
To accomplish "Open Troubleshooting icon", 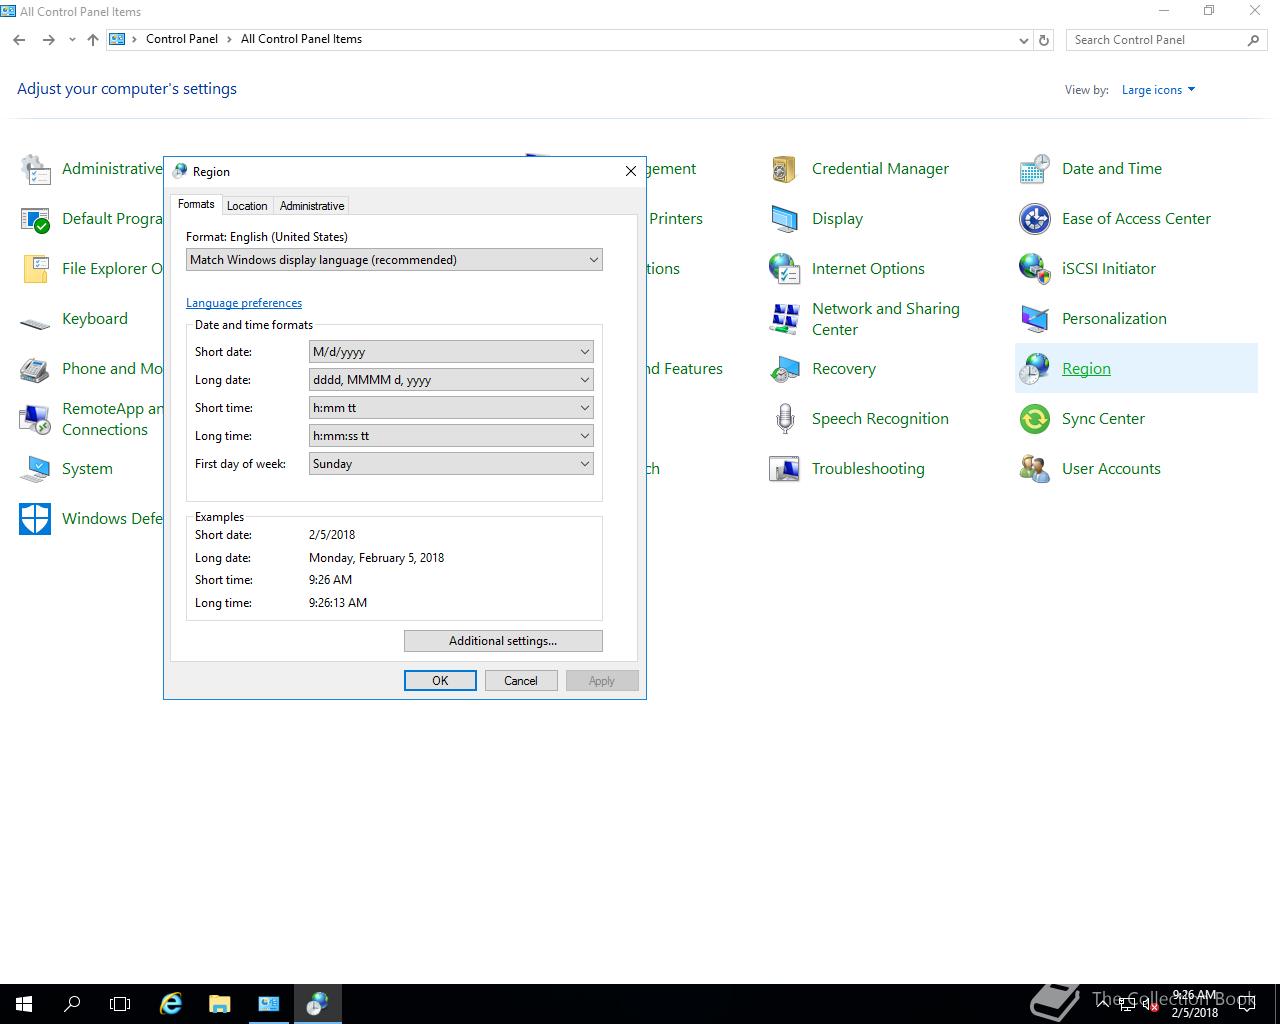I will 785,469.
